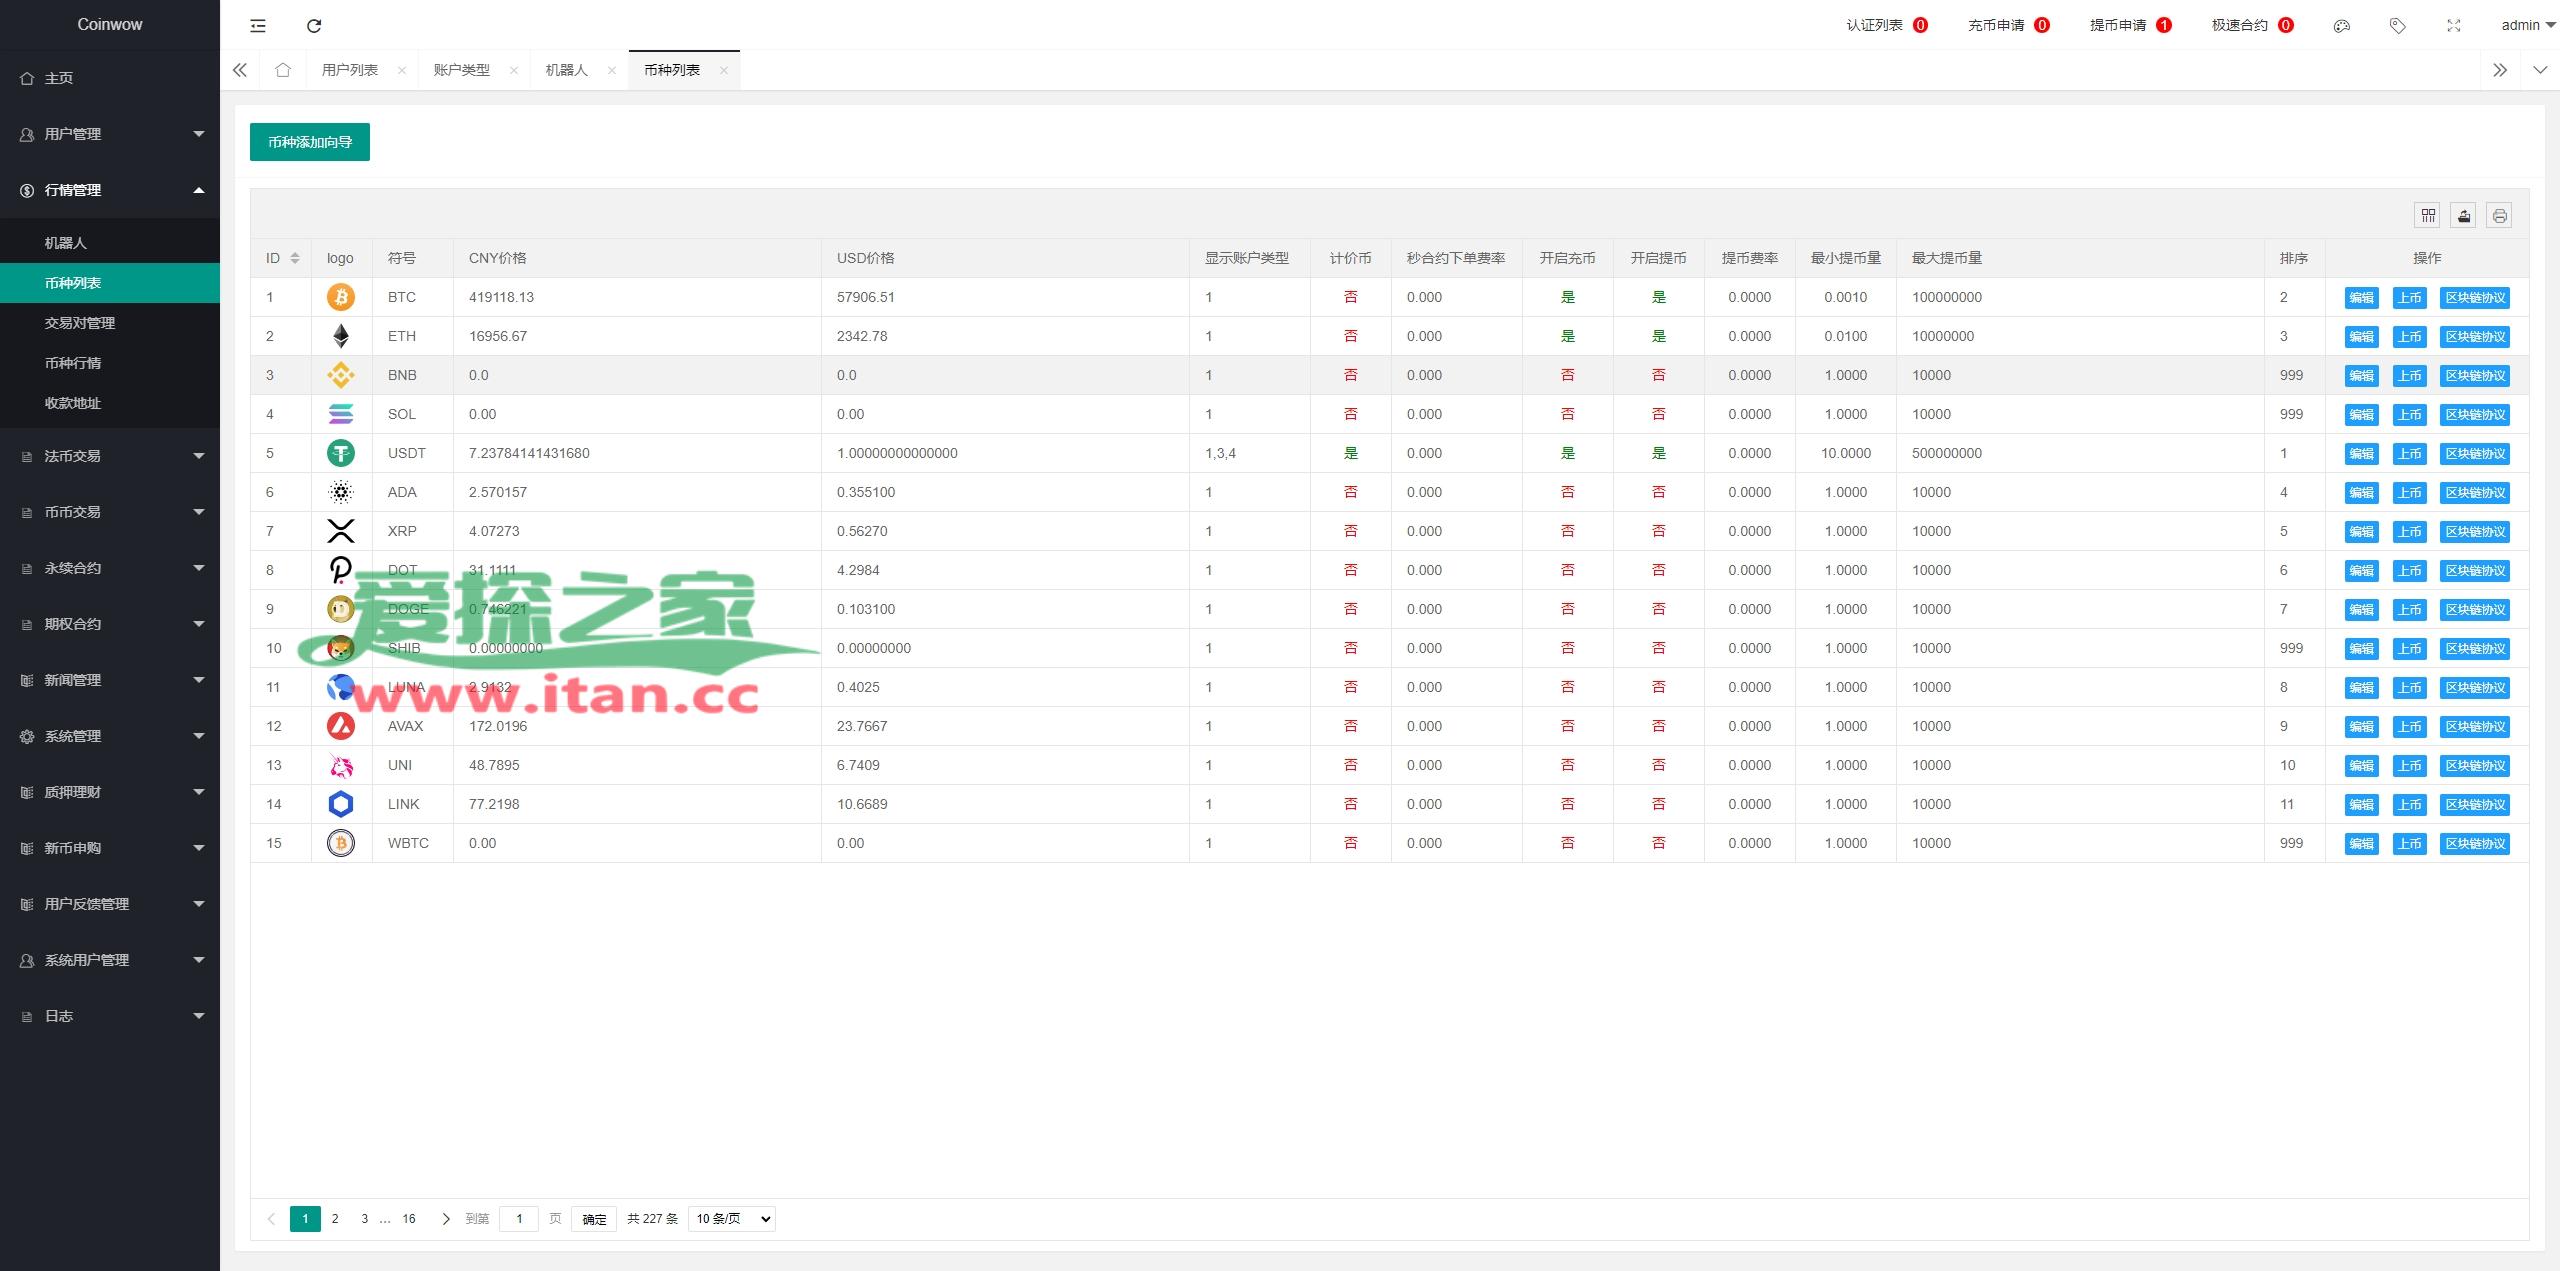Sort table by ID column
Screen dimensions: 2560x1271
coord(294,258)
